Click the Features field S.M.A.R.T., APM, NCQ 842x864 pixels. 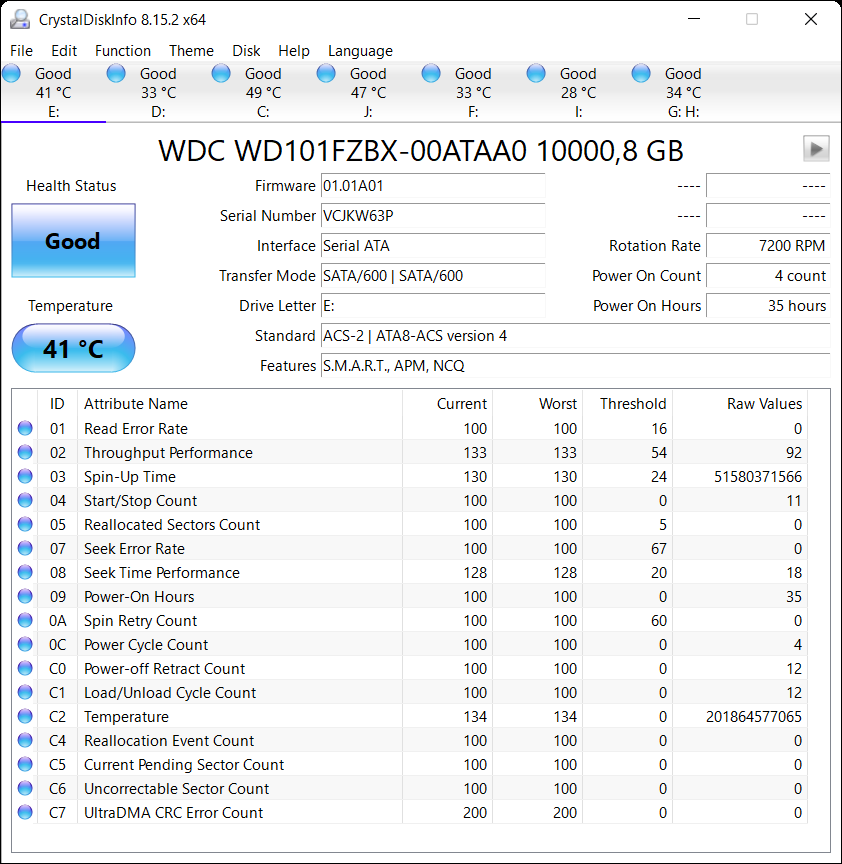575,366
